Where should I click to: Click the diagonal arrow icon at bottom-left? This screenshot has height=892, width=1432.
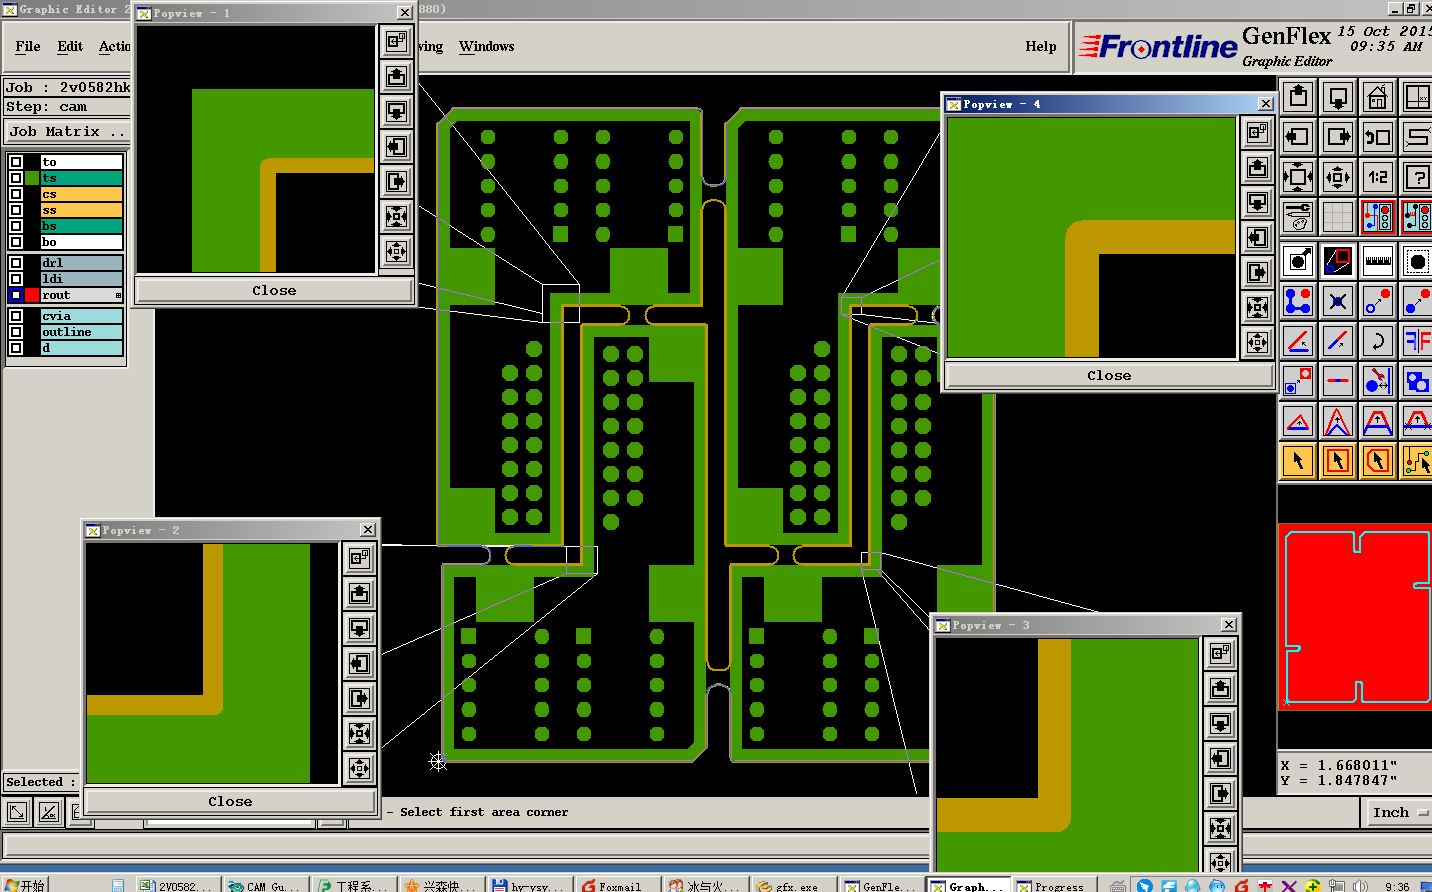pyautogui.click(x=16, y=813)
